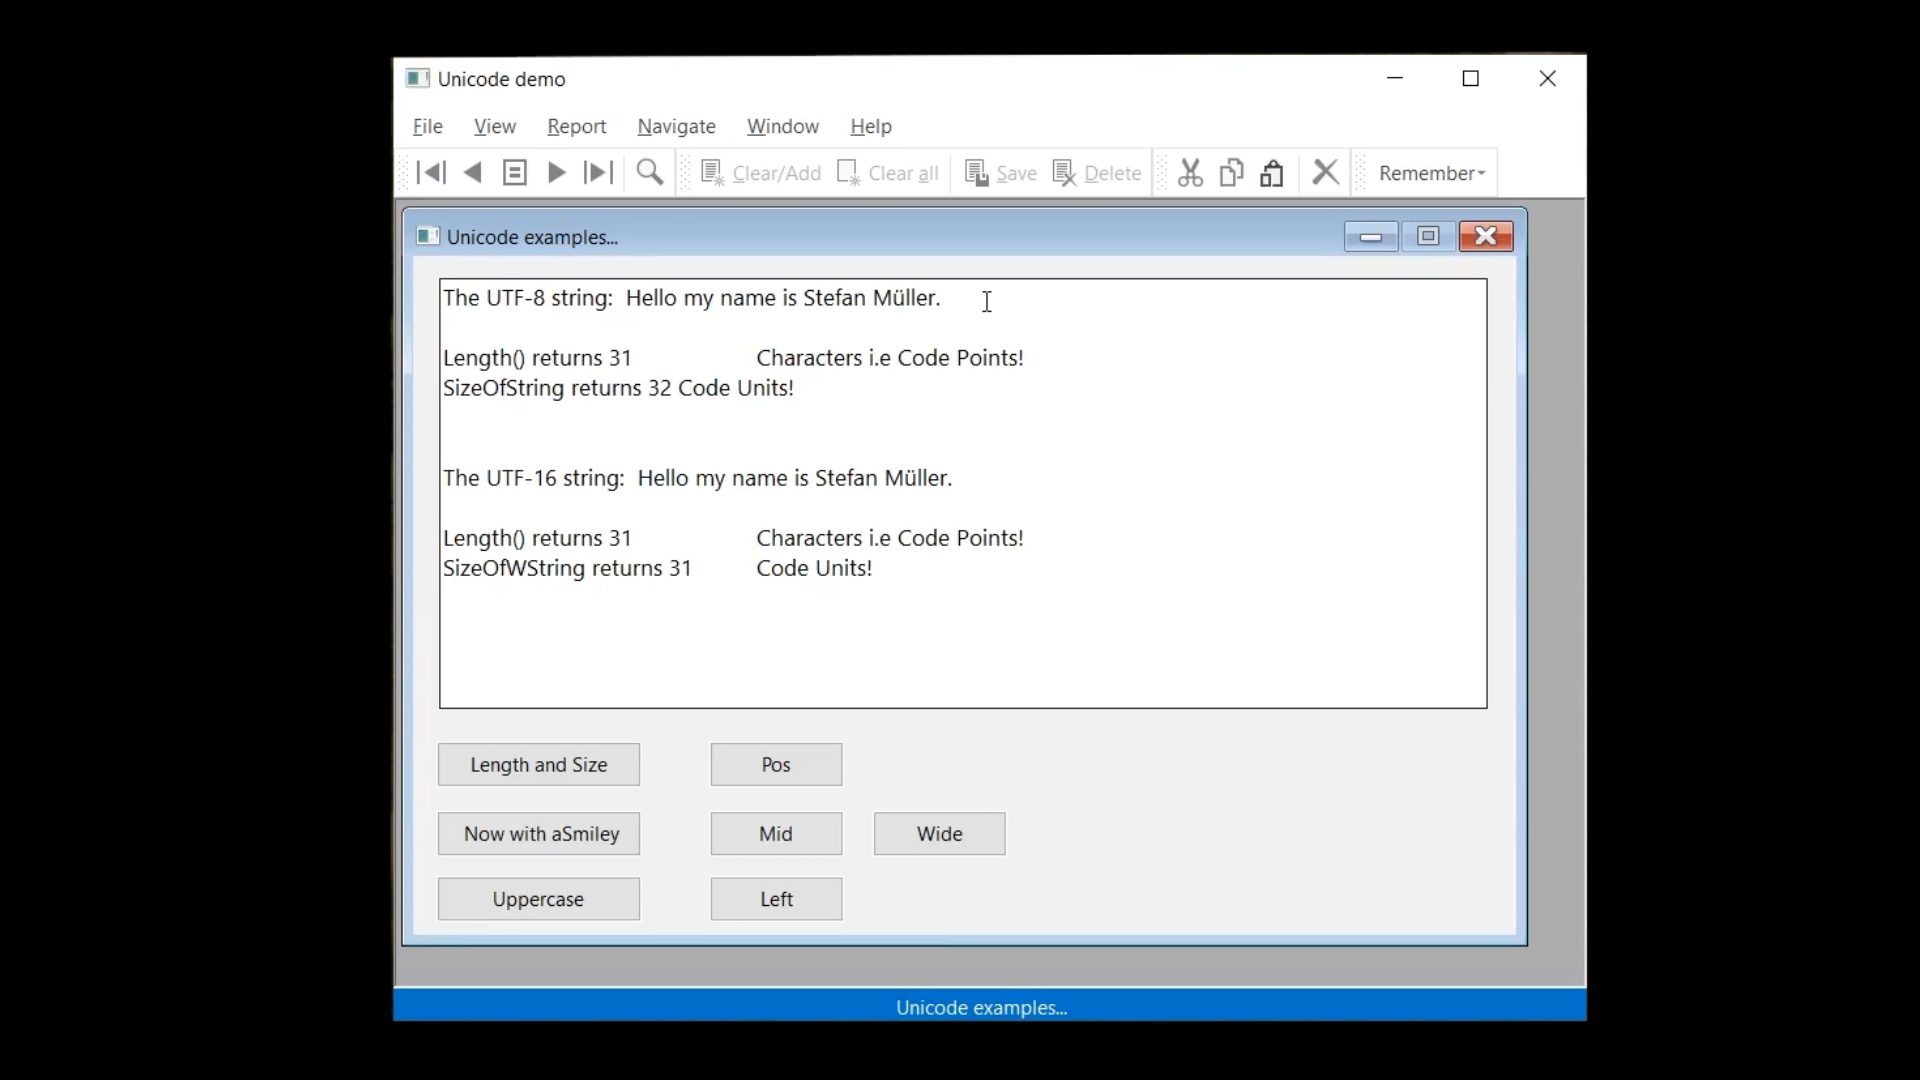Click the Copy icon in toolbar
The height and width of the screenshot is (1080, 1920).
pos(1232,173)
